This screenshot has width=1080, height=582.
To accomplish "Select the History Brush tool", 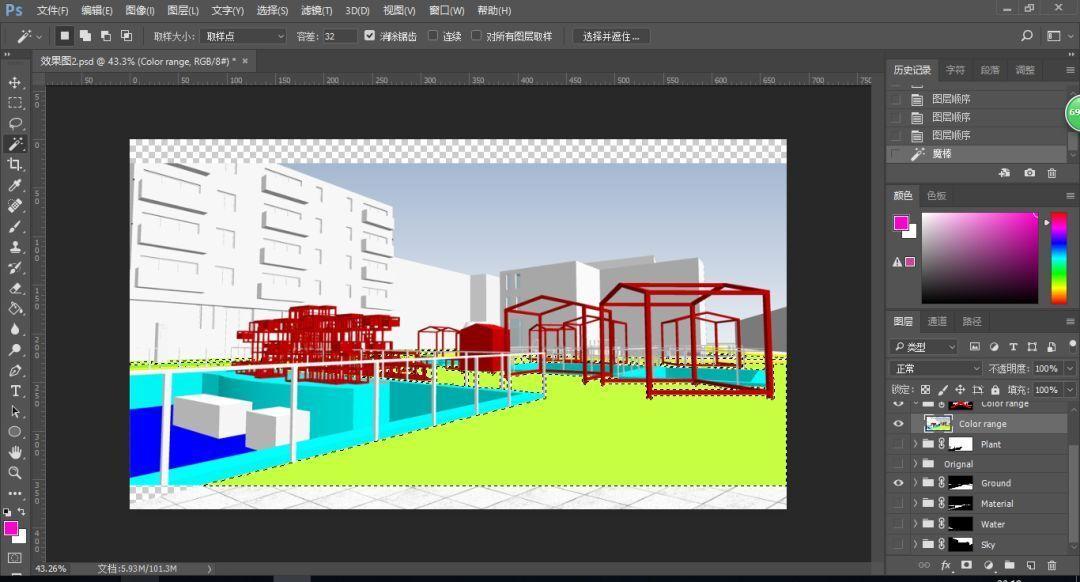I will click(15, 267).
